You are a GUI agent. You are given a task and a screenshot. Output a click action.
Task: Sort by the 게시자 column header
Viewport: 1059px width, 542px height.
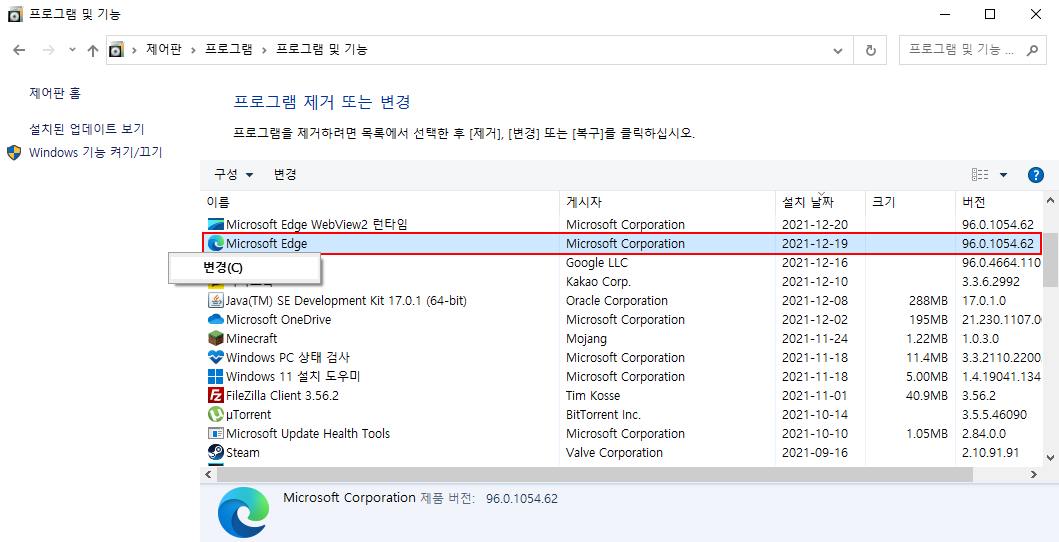coord(667,202)
